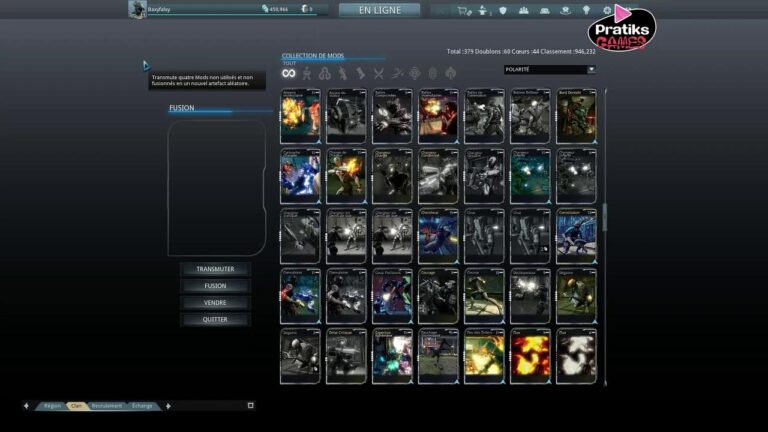This screenshot has height=432, width=768.
Task: Click the Total mods statistics text
Action: [521, 51]
